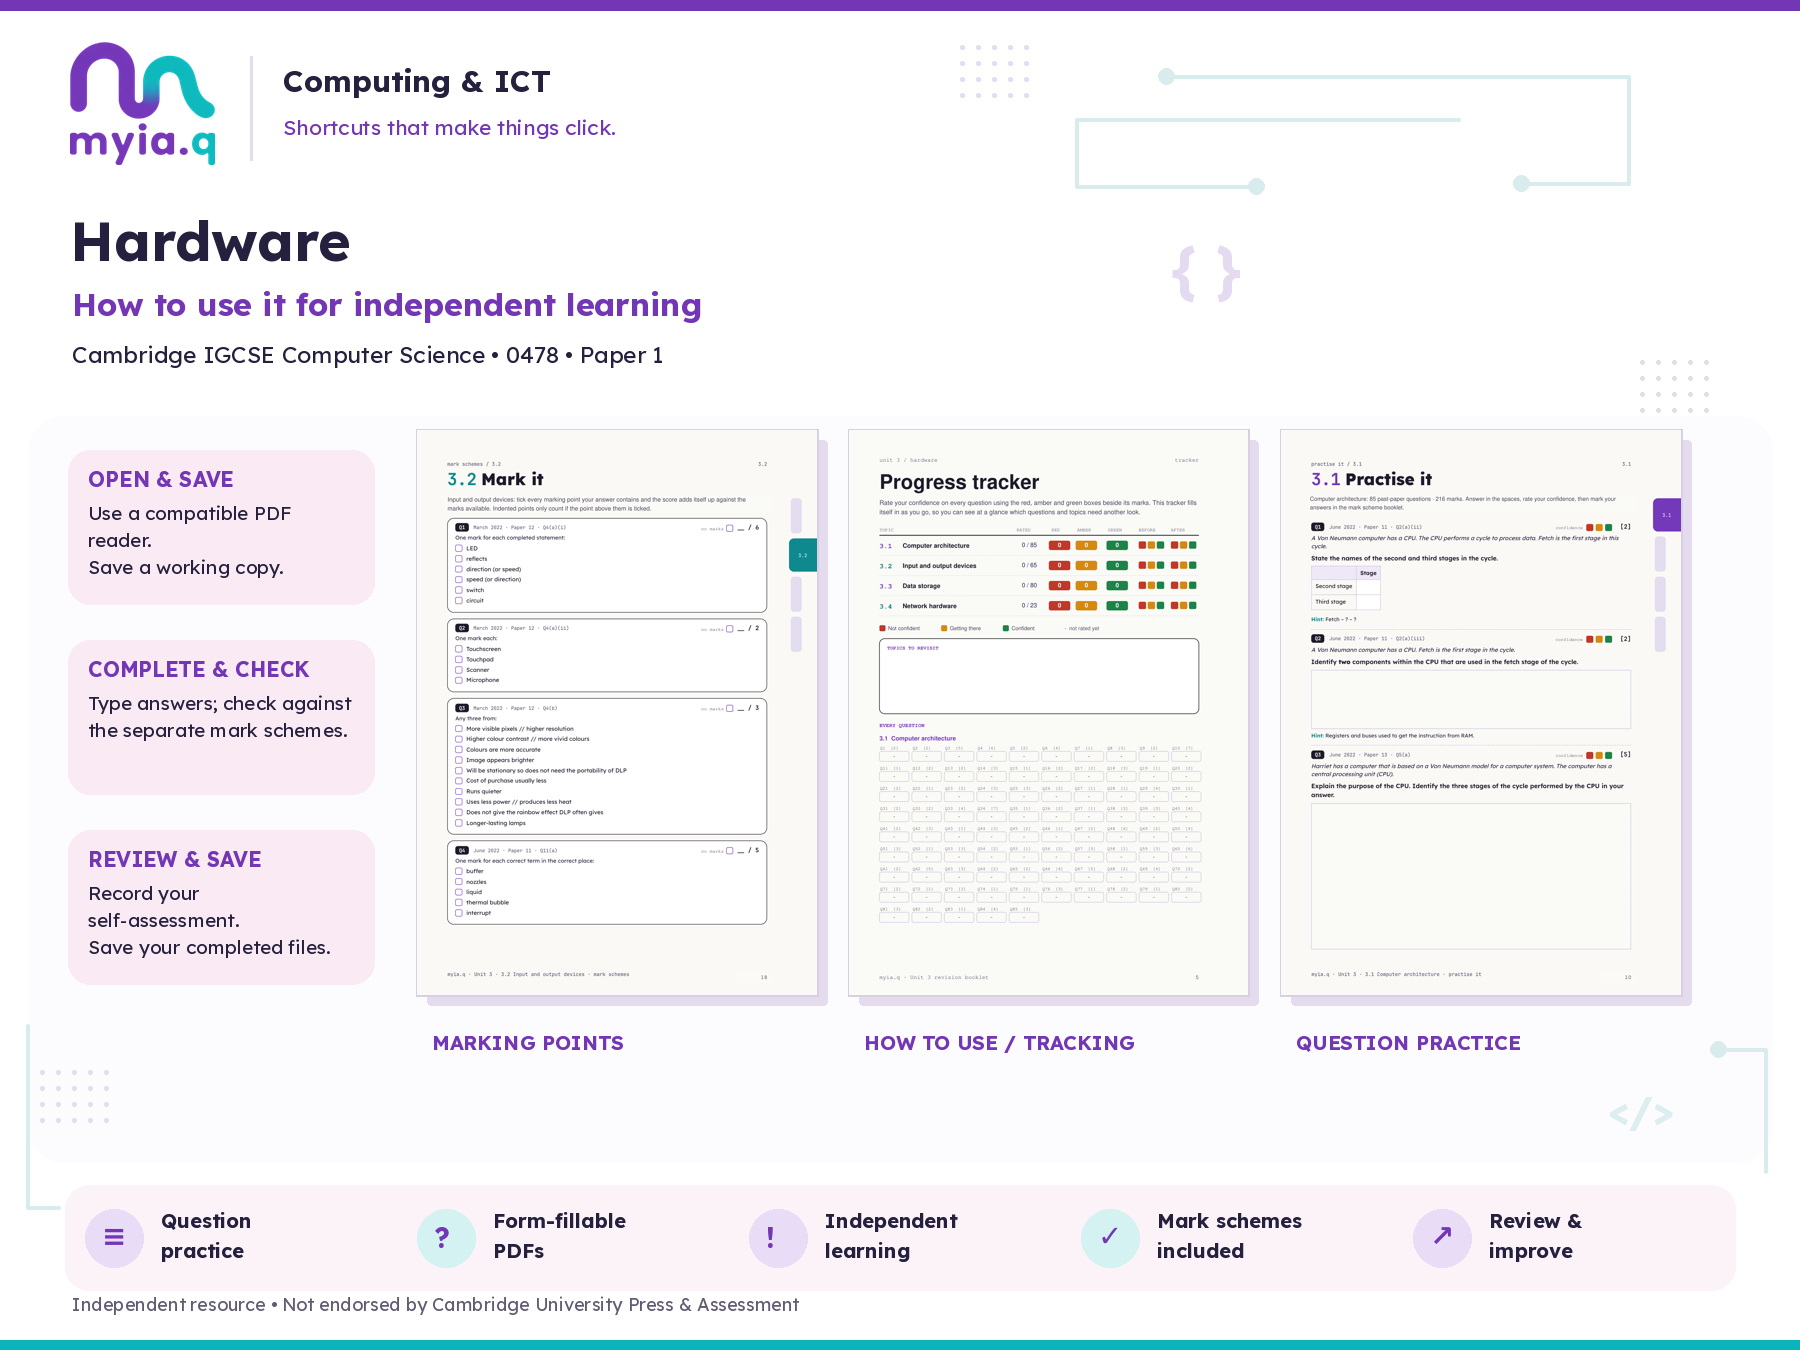Tick the Scanner marking point checkbox
1800x1350 pixels.
[459, 670]
